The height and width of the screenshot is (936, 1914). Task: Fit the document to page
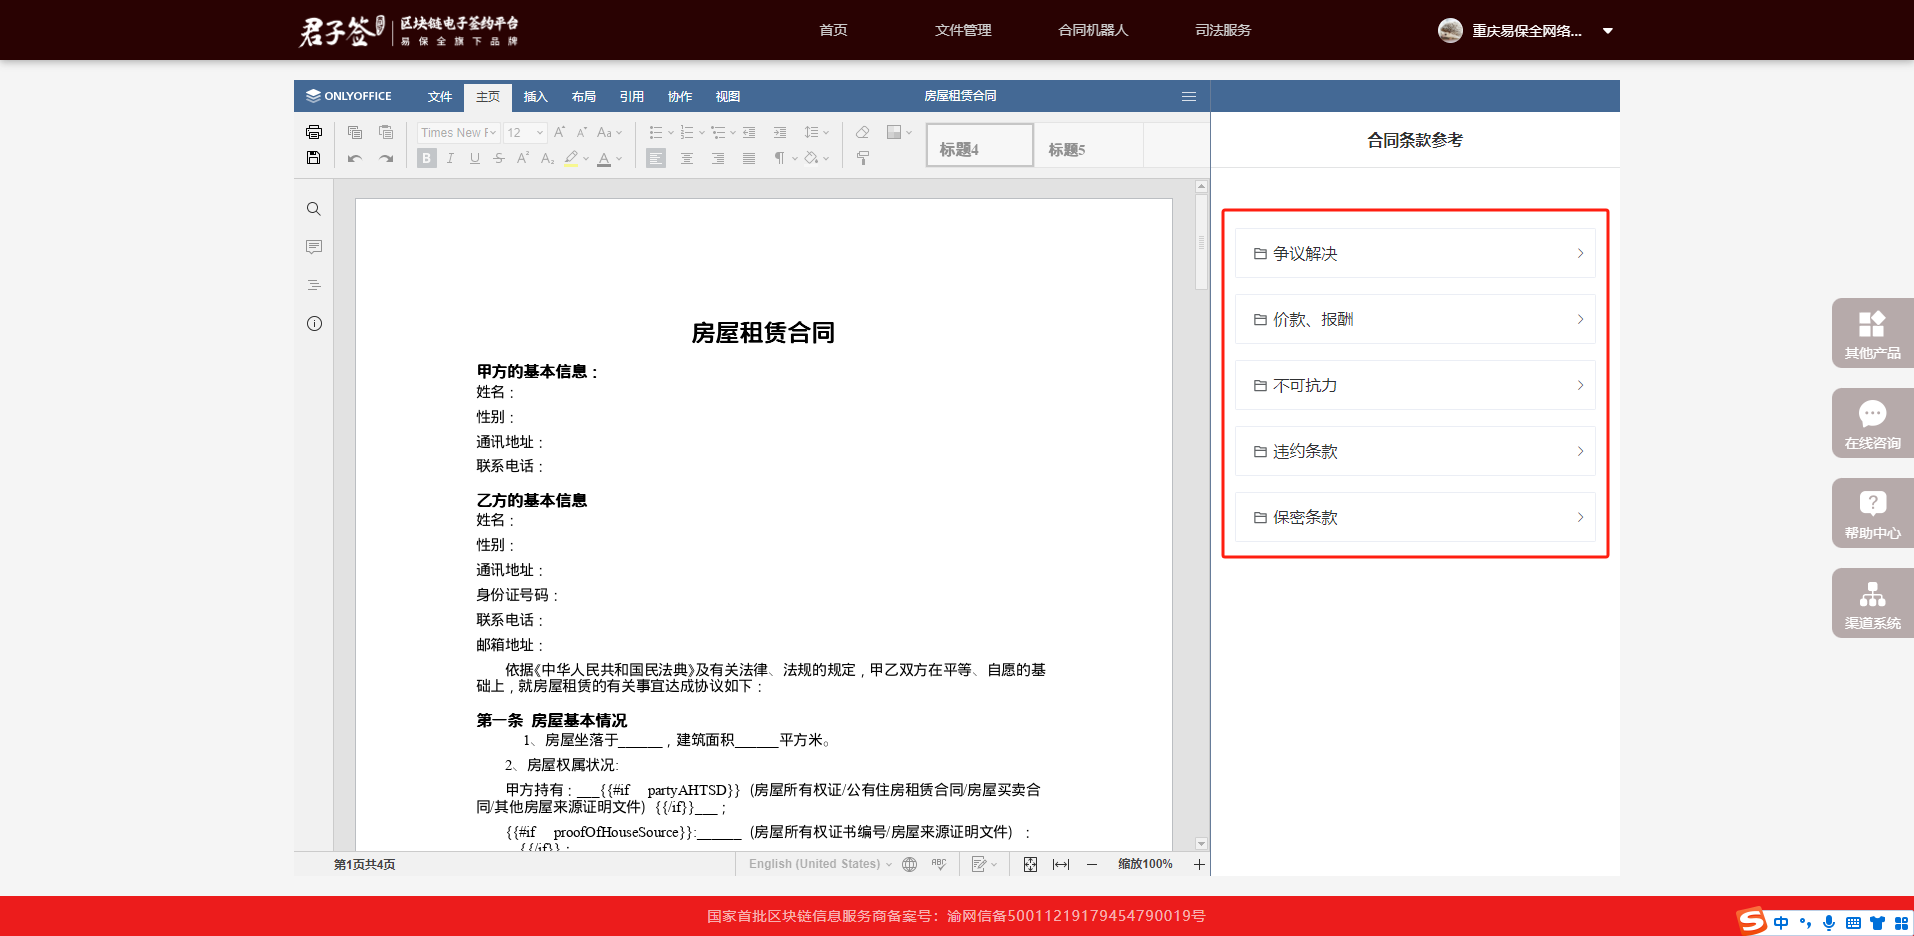1030,864
